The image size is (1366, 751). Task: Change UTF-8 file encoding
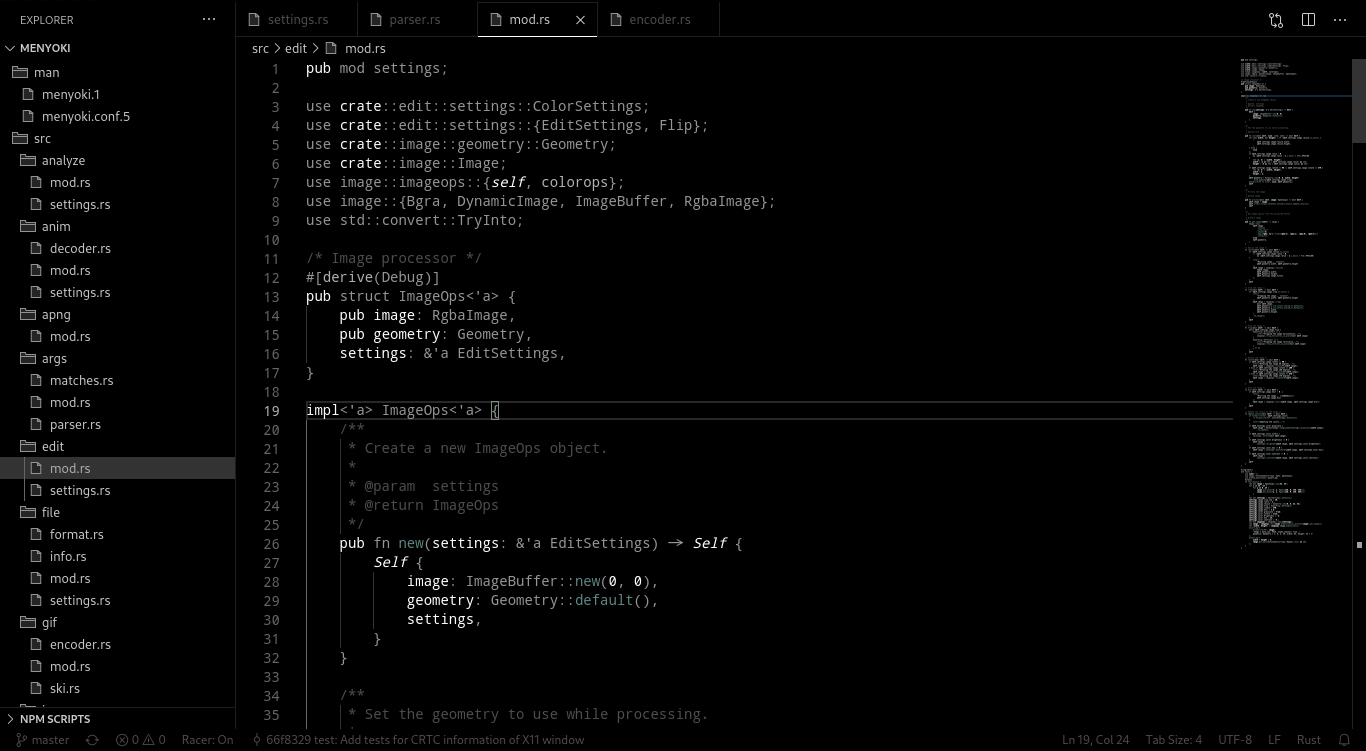pos(1235,740)
